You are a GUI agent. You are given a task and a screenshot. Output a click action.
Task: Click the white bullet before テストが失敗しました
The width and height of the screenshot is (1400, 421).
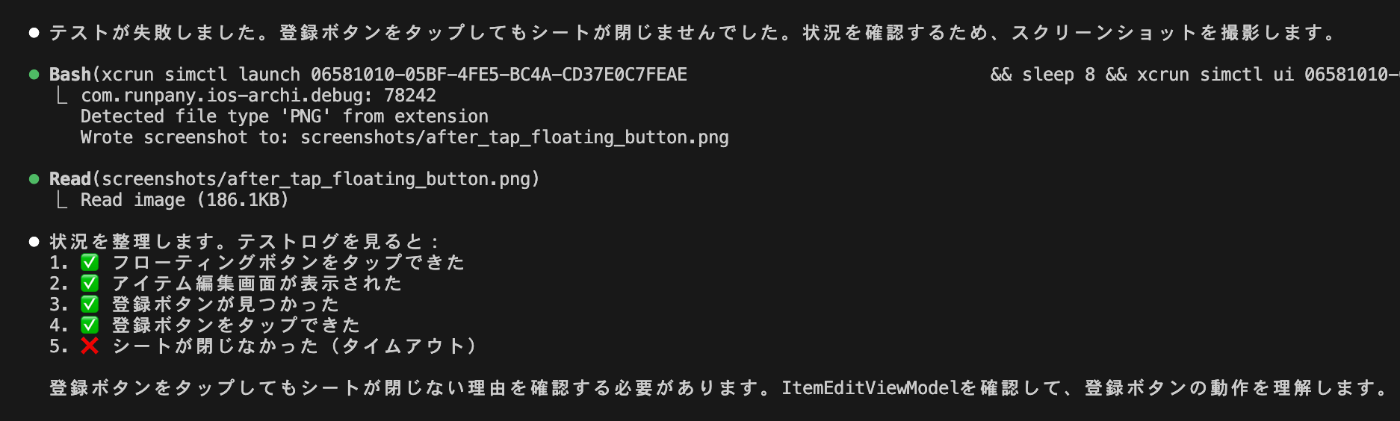pos(34,33)
